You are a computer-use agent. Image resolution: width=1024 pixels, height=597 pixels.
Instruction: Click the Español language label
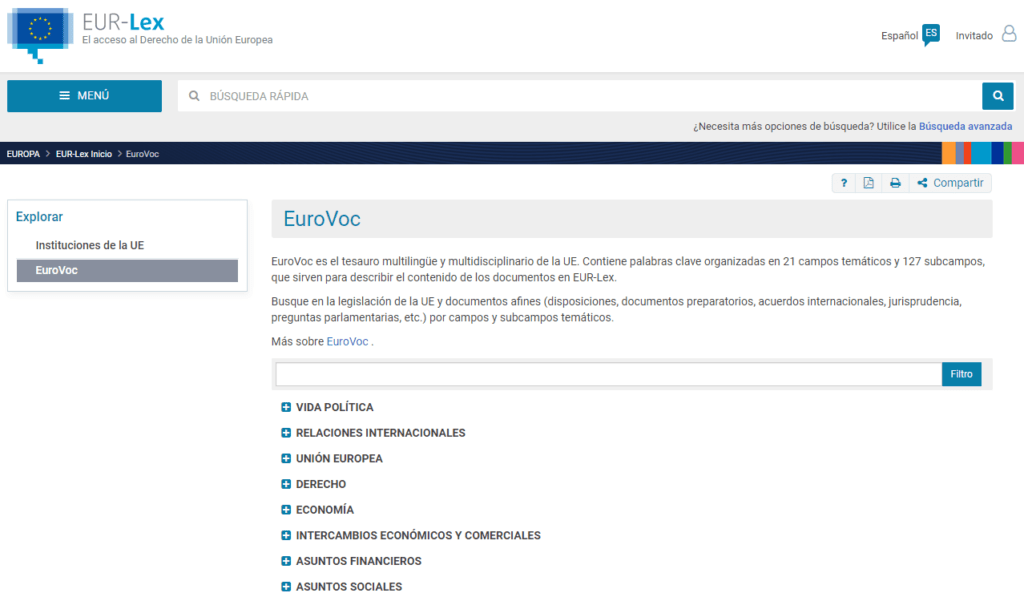coord(899,36)
